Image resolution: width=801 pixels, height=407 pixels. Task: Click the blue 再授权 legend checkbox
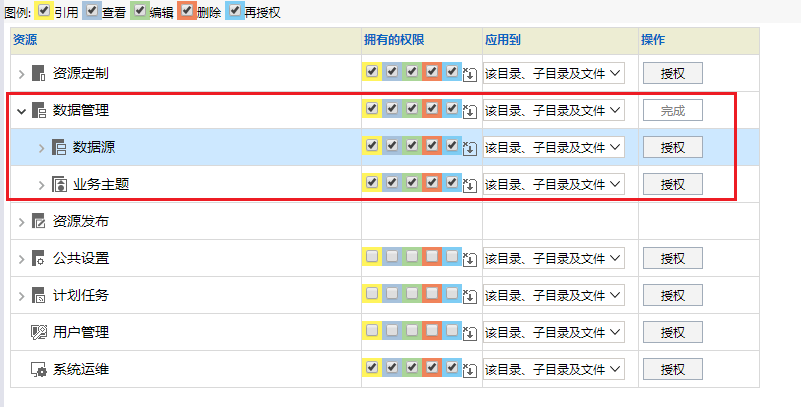point(234,10)
